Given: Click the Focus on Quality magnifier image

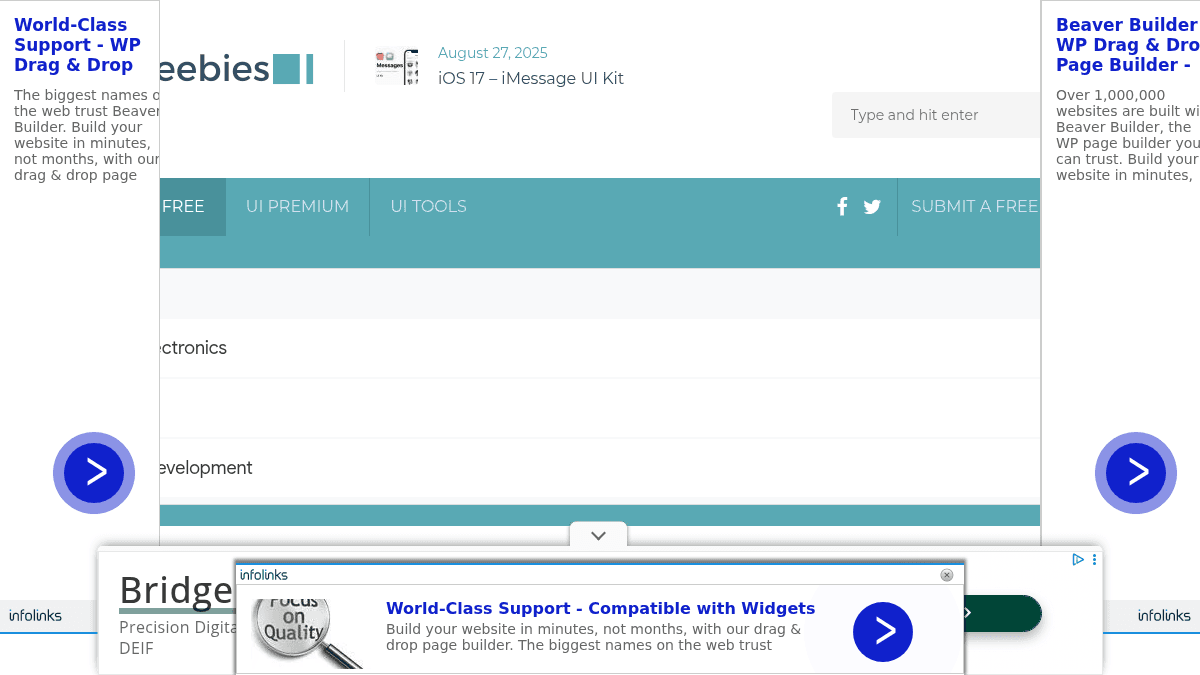Looking at the screenshot, I should point(306,634).
